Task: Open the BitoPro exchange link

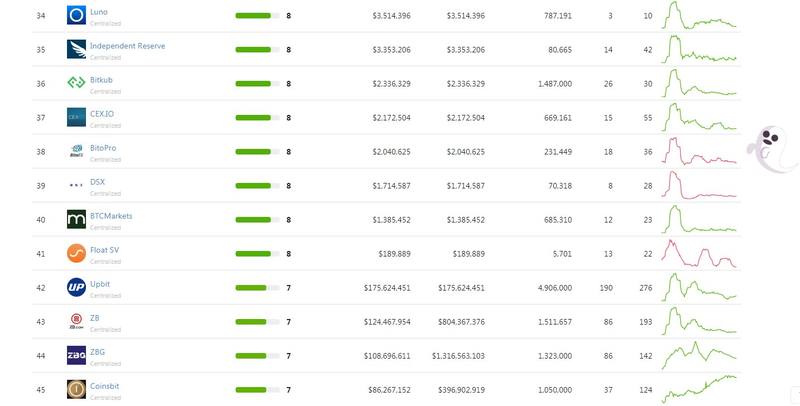Action: click(103, 148)
